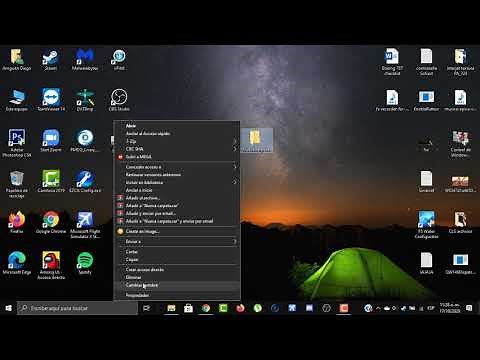This screenshot has height=360, width=480.
Task: Expand the Enviar a submenu
Action: point(177,241)
